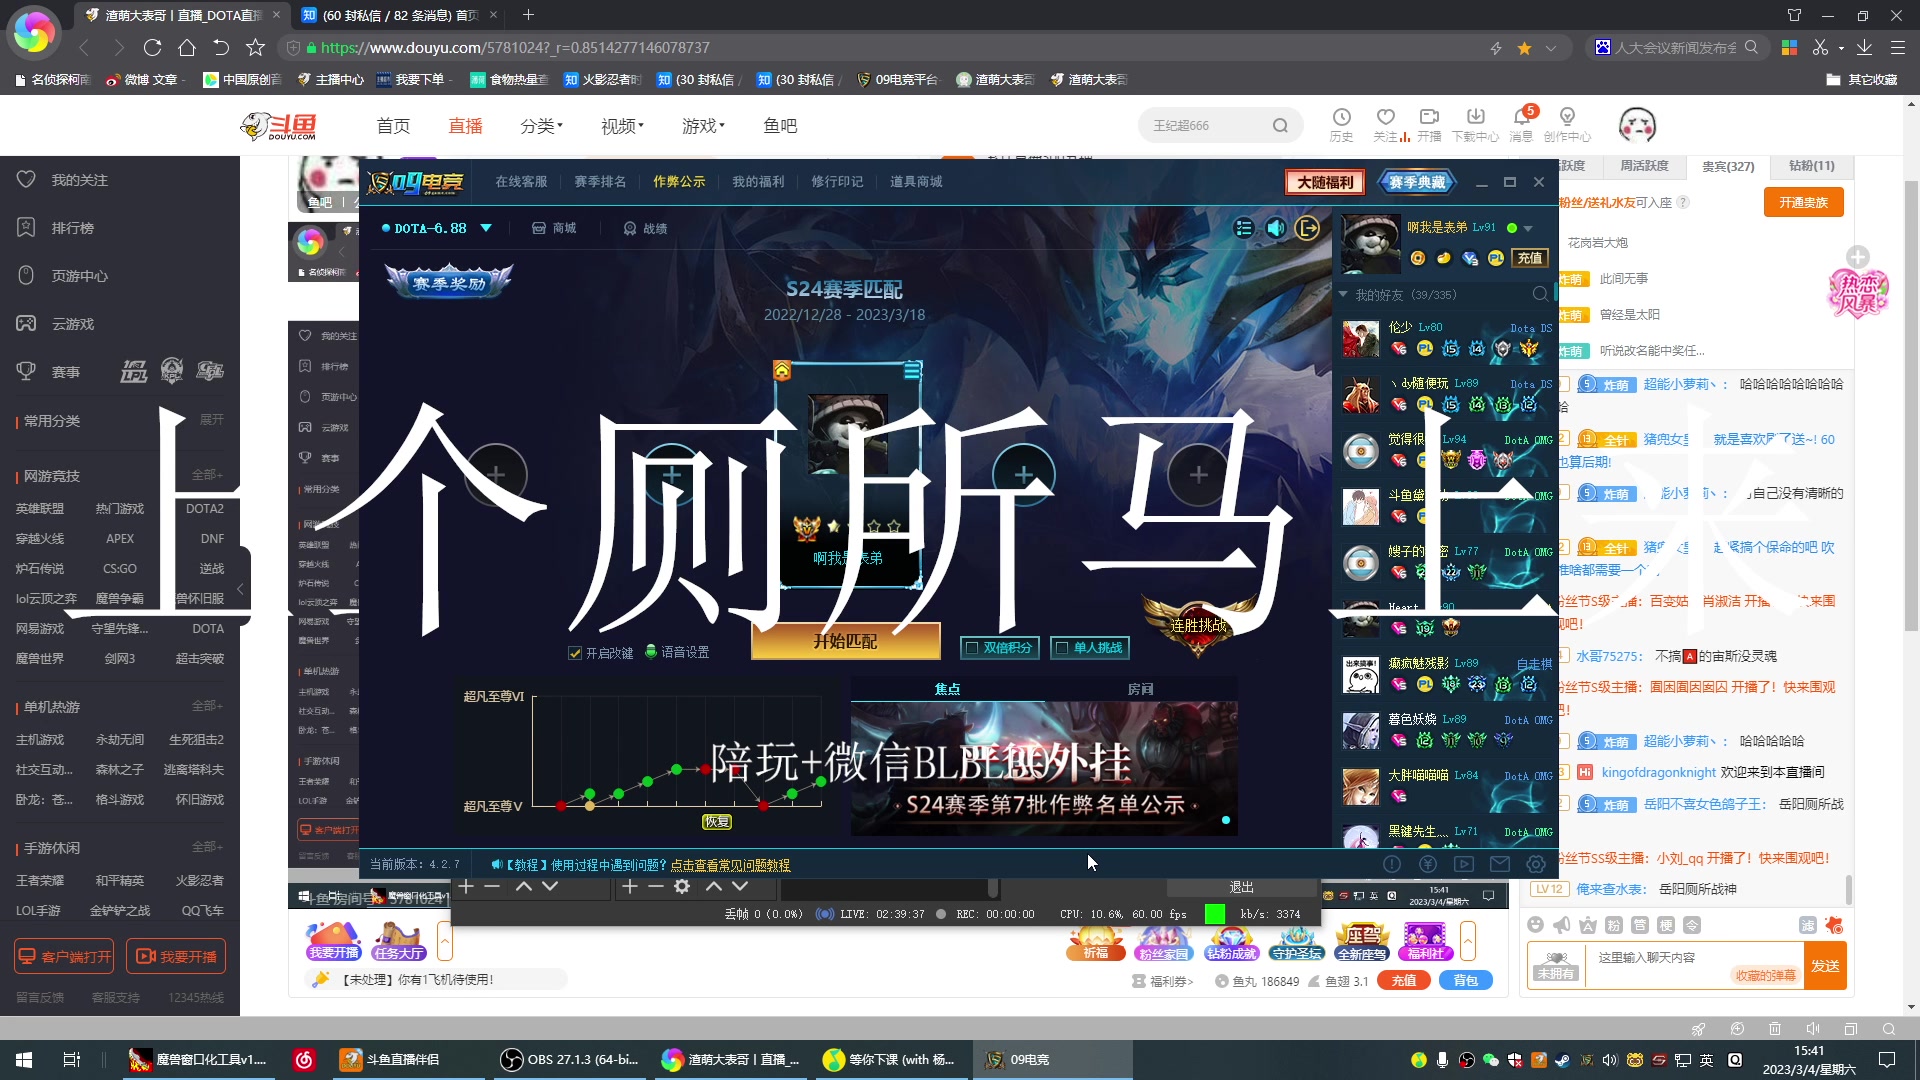Click the yellow logout arrow icon
The image size is (1920, 1080).
(x=1308, y=228)
